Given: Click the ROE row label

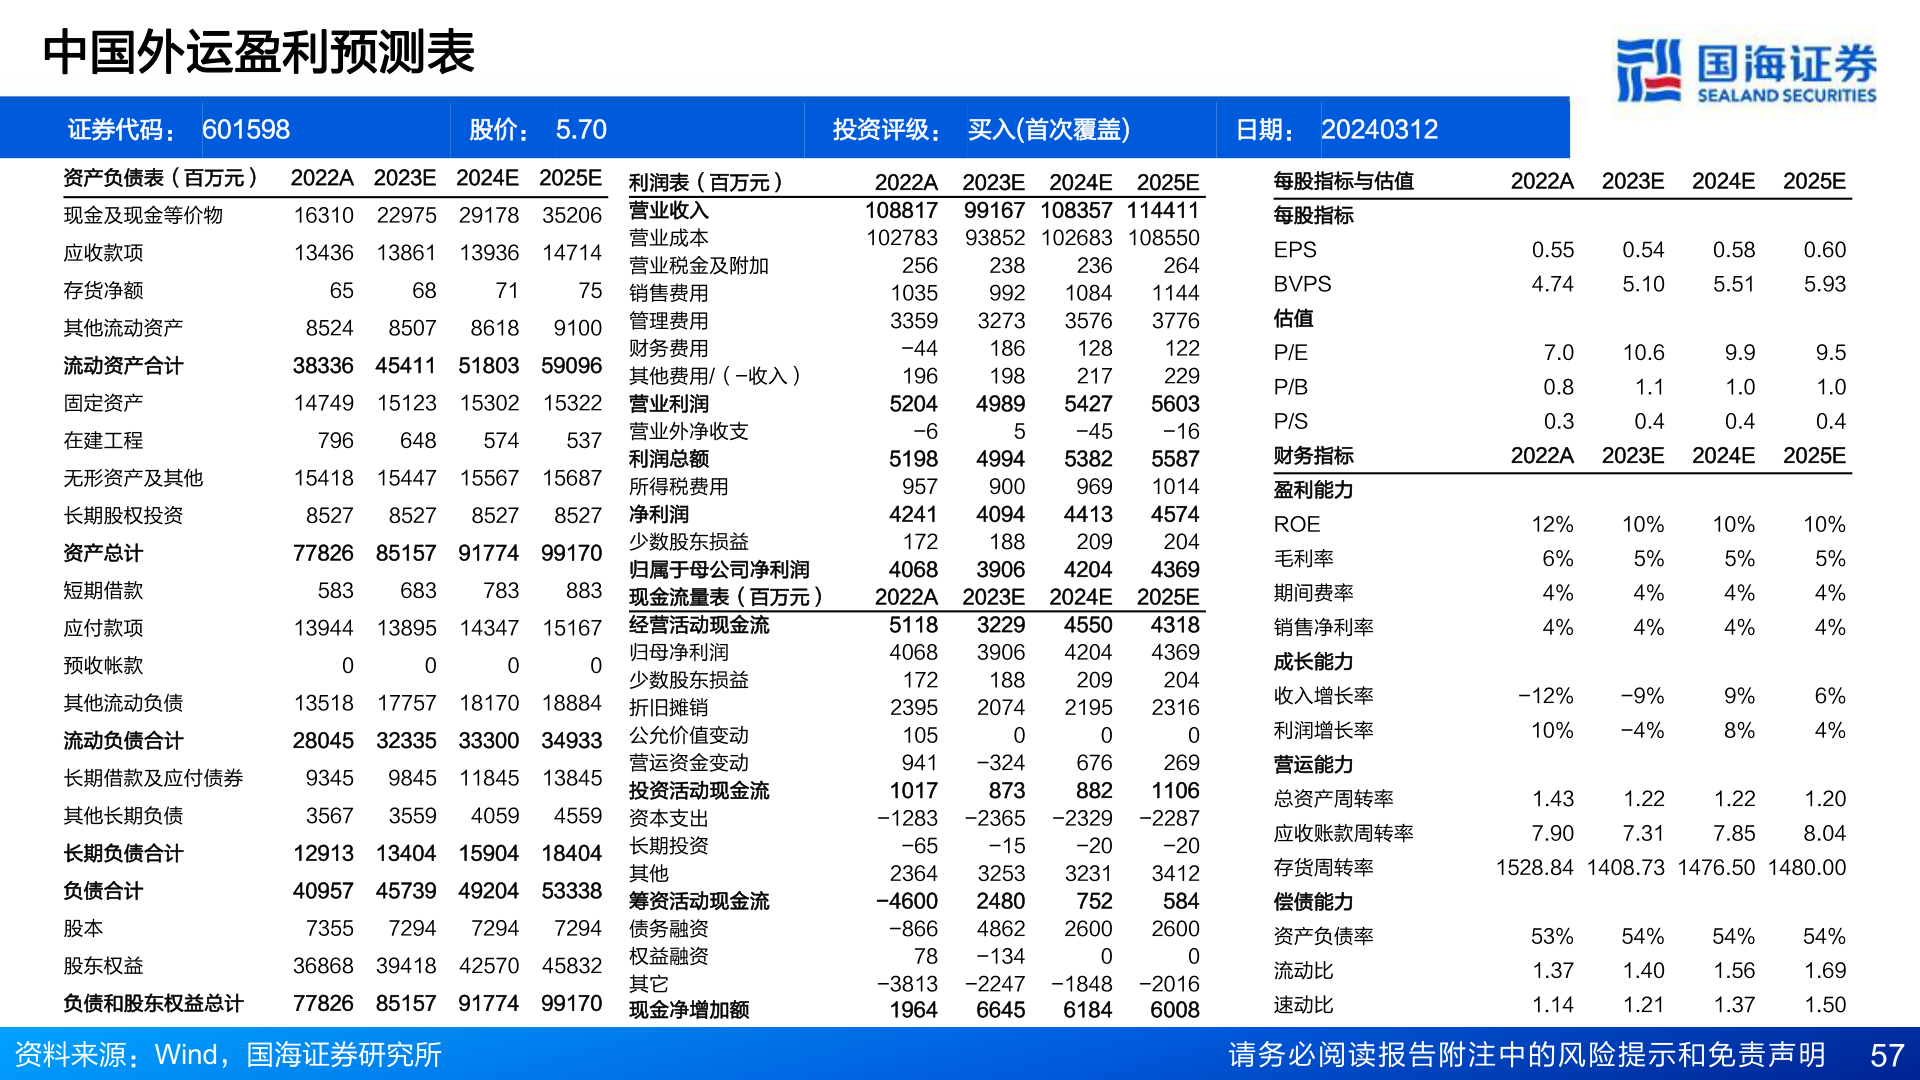Looking at the screenshot, I should (x=1296, y=525).
